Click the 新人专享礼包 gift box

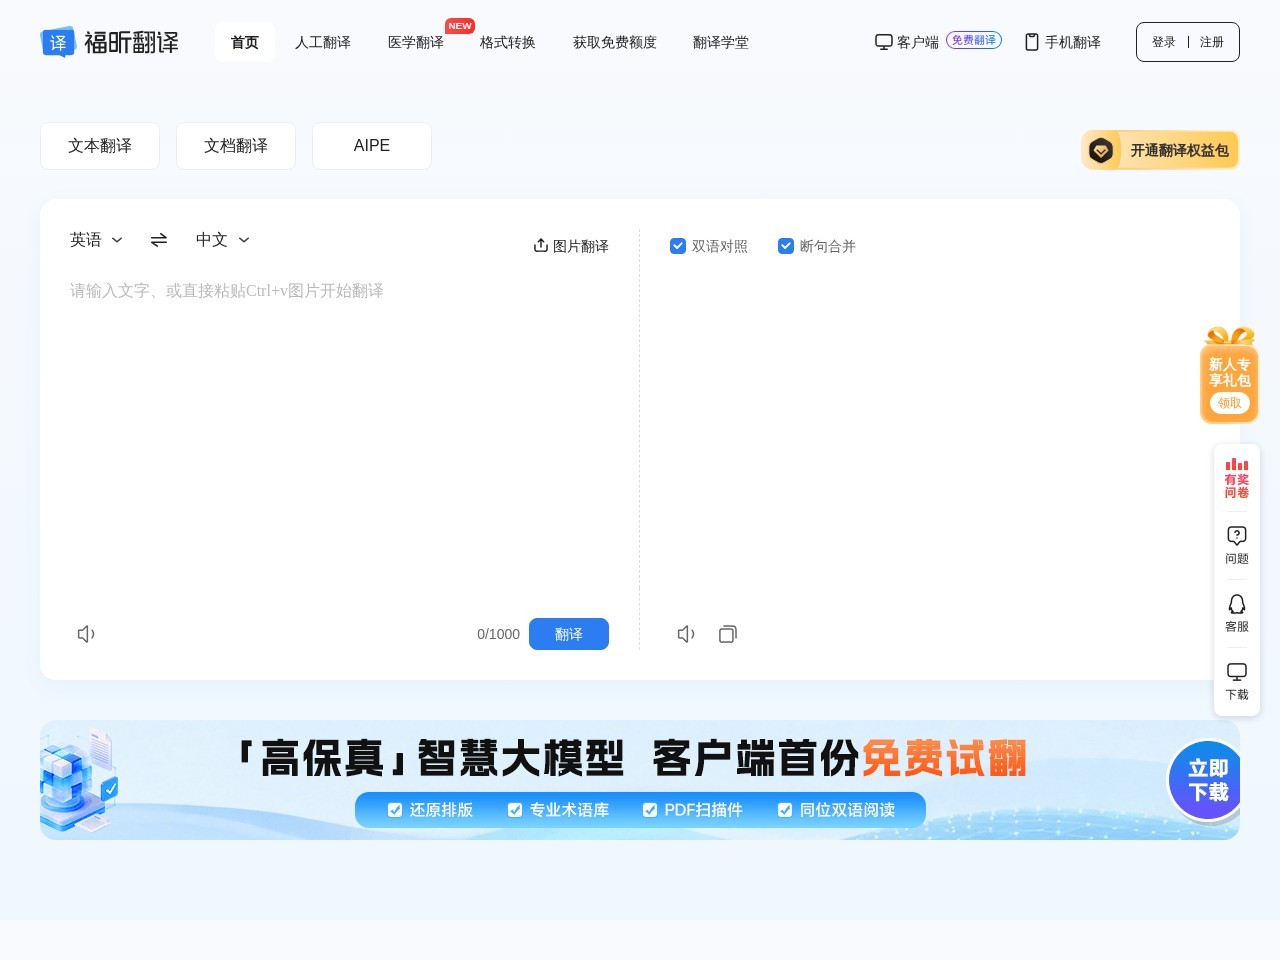coord(1229,375)
